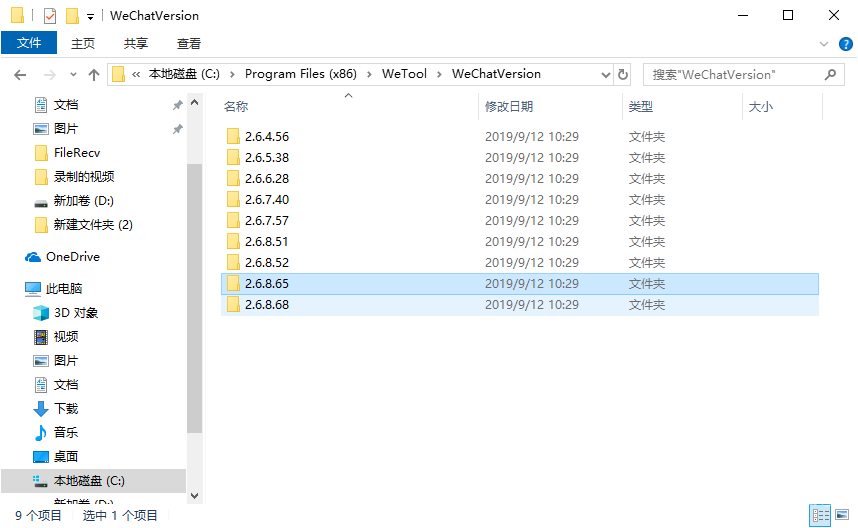The image size is (858, 528).
Task: Click the address bar history dropdown arrow
Action: pyautogui.click(x=606, y=74)
